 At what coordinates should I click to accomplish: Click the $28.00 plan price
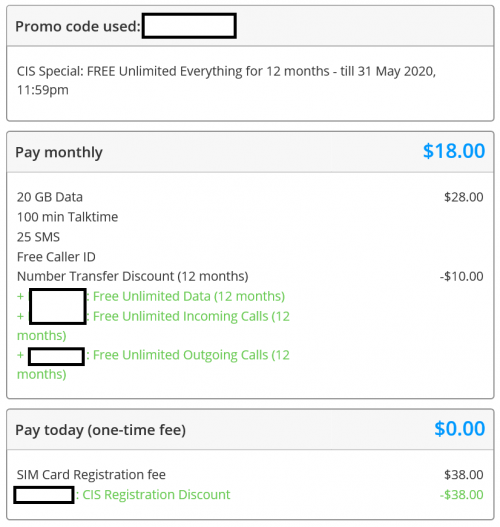pos(464,197)
